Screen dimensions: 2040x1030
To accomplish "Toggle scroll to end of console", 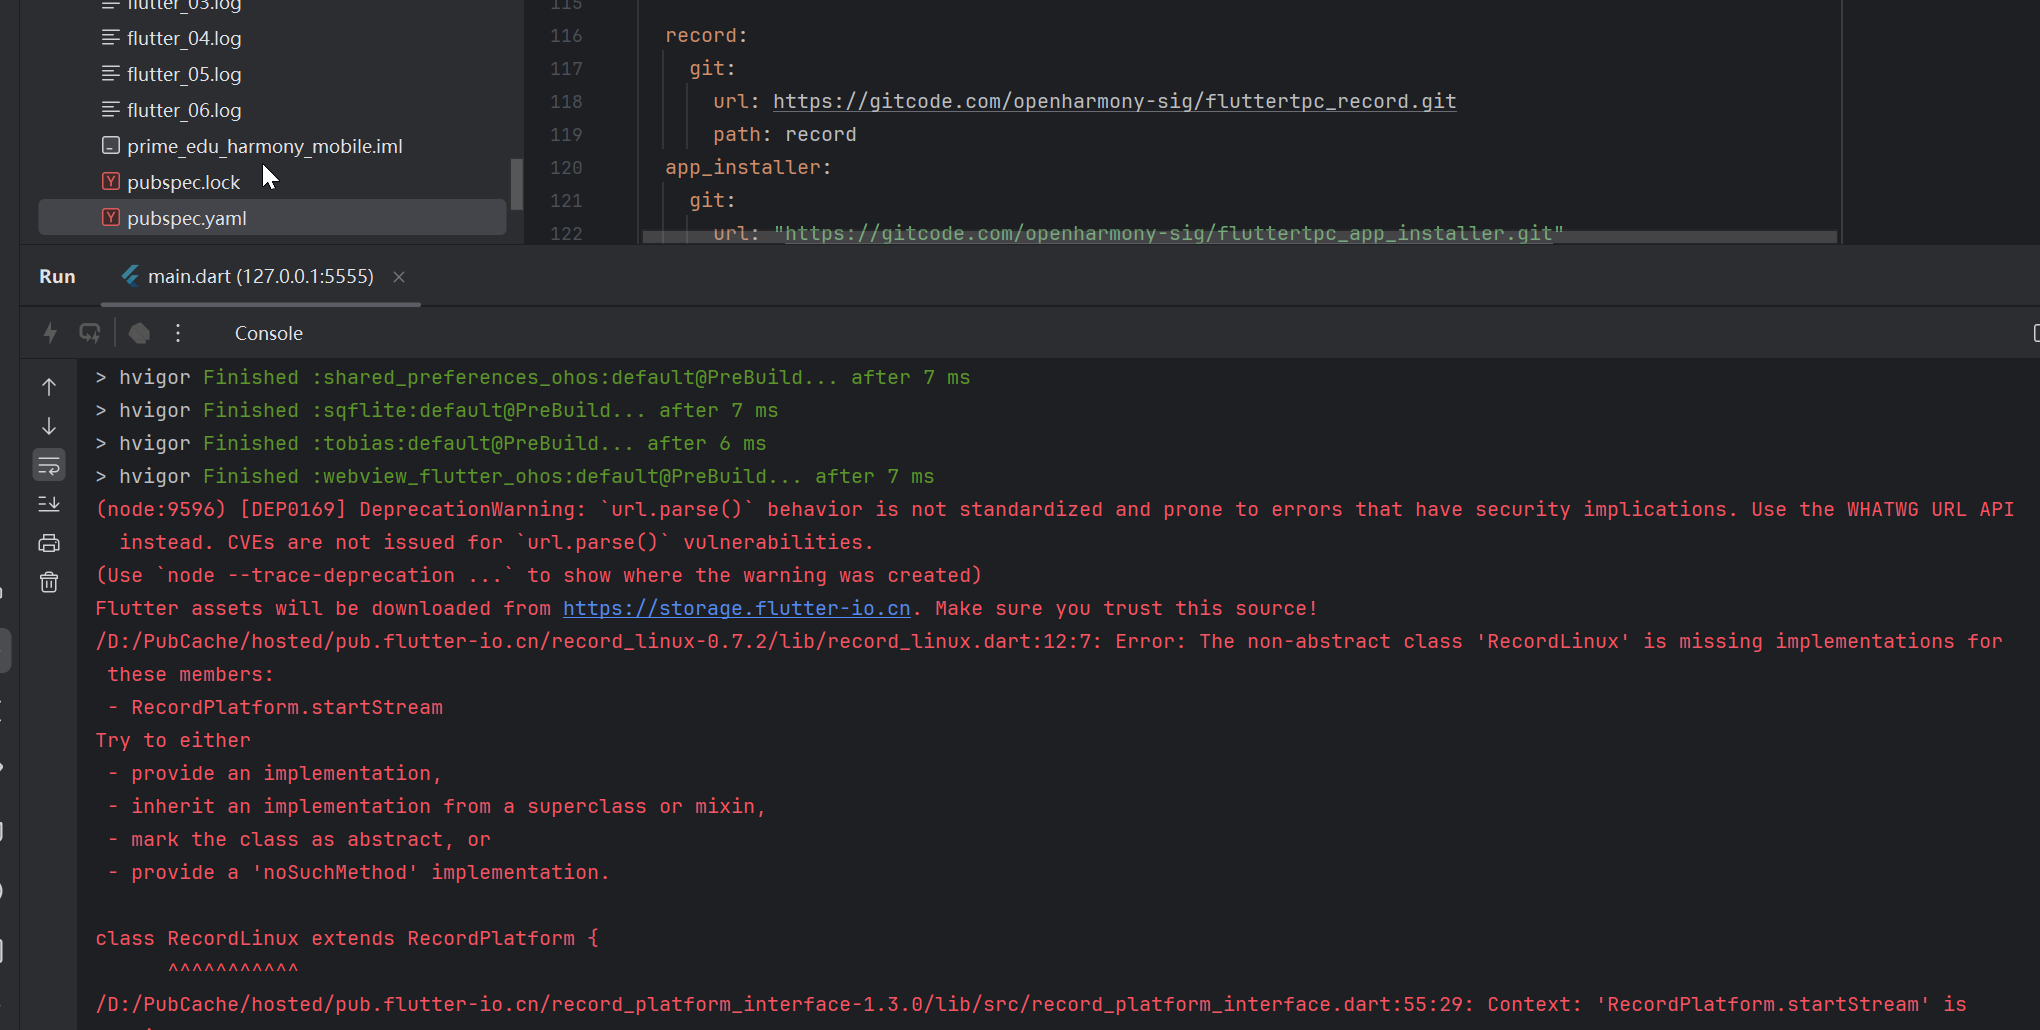I will (49, 504).
